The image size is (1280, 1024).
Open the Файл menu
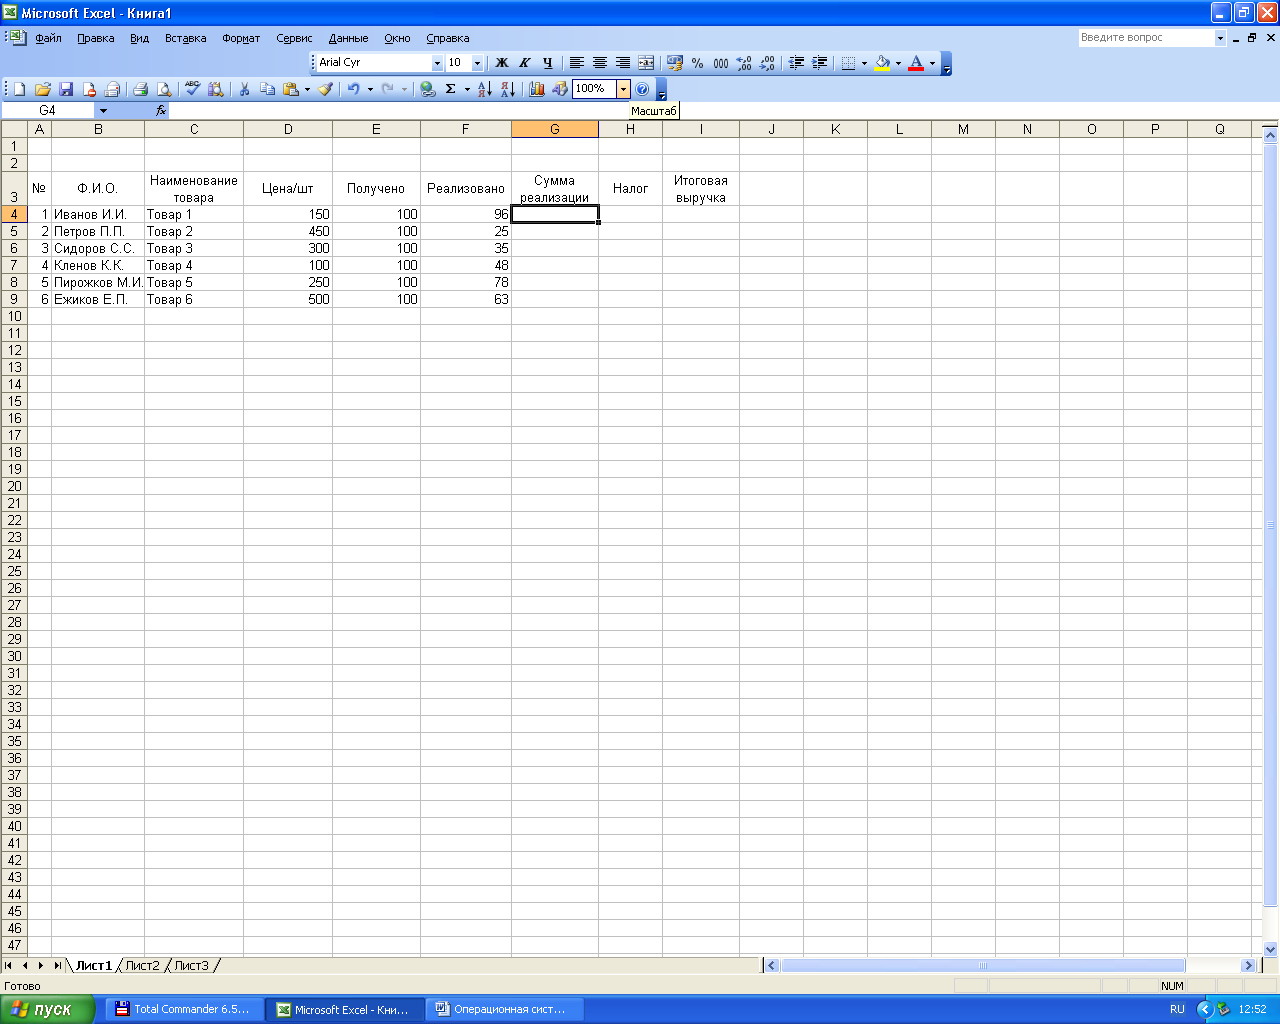coord(48,38)
